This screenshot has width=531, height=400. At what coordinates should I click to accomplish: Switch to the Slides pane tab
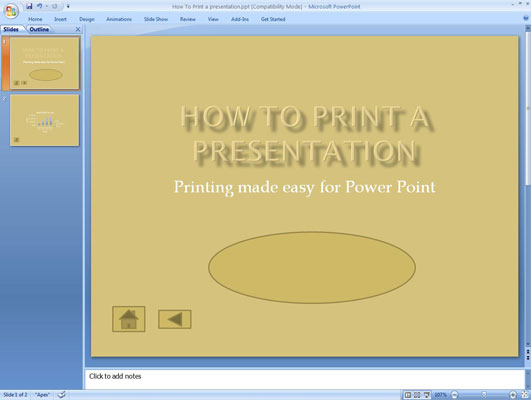pyautogui.click(x=11, y=29)
